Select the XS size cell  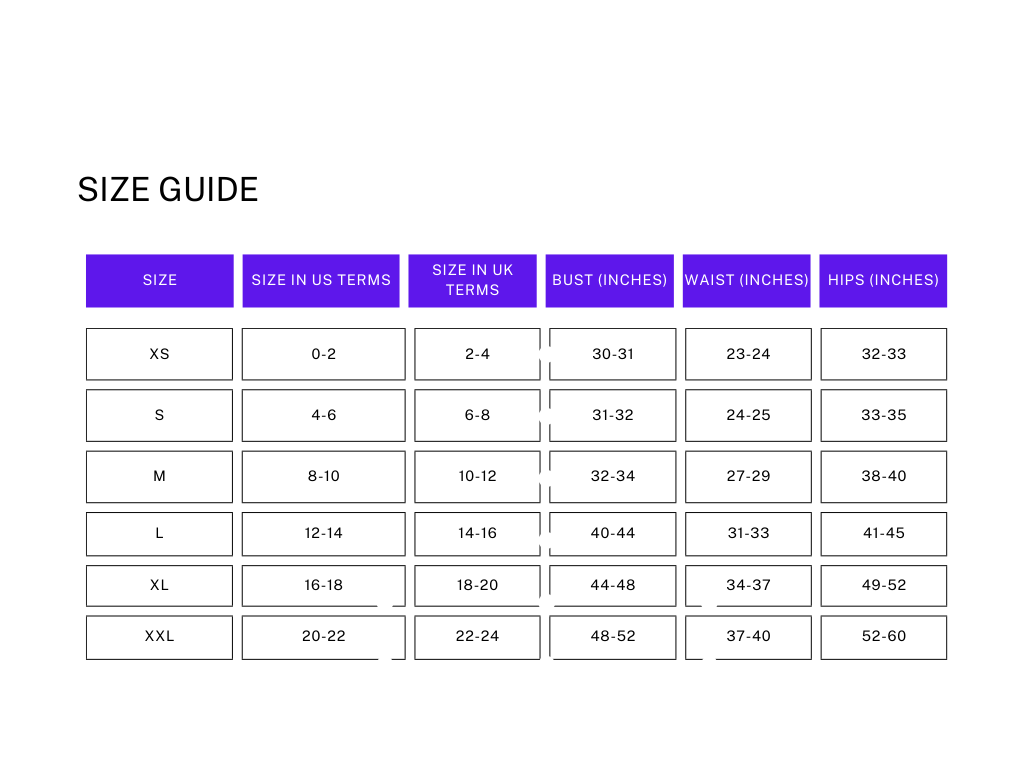[160, 354]
